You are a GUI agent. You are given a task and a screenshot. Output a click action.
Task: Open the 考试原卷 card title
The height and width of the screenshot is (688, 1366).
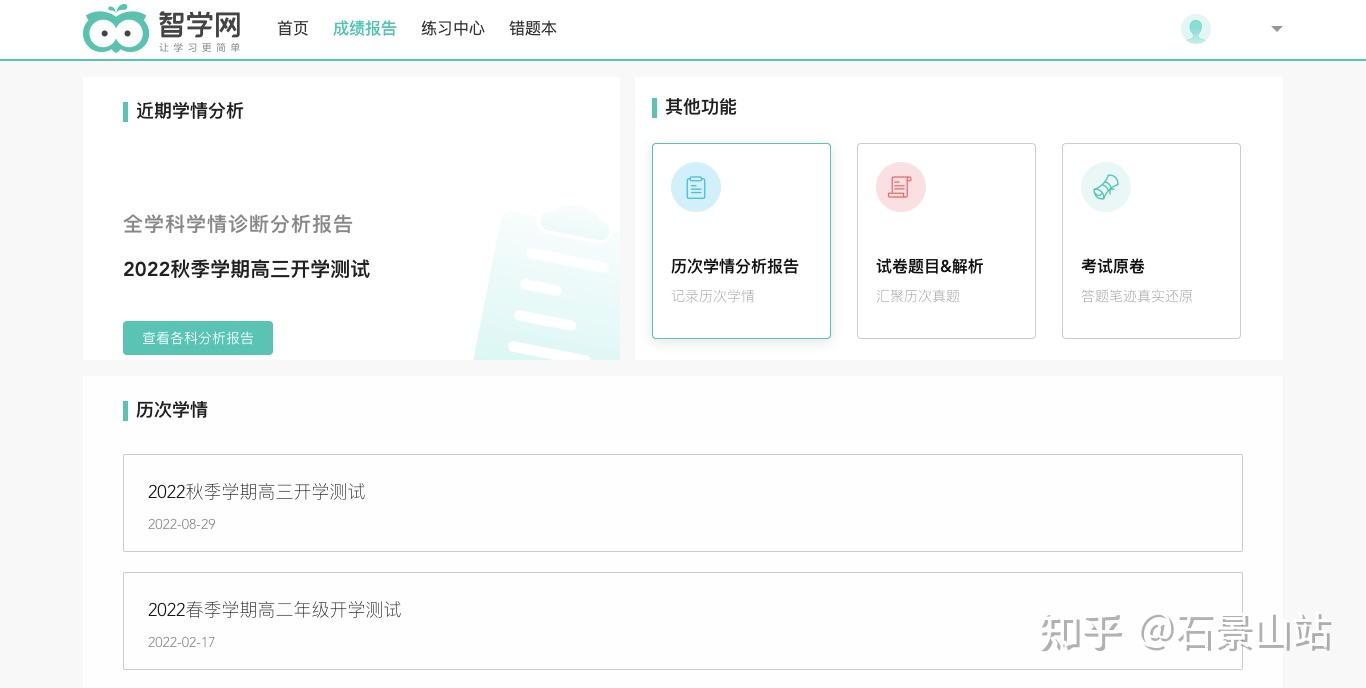(1113, 266)
